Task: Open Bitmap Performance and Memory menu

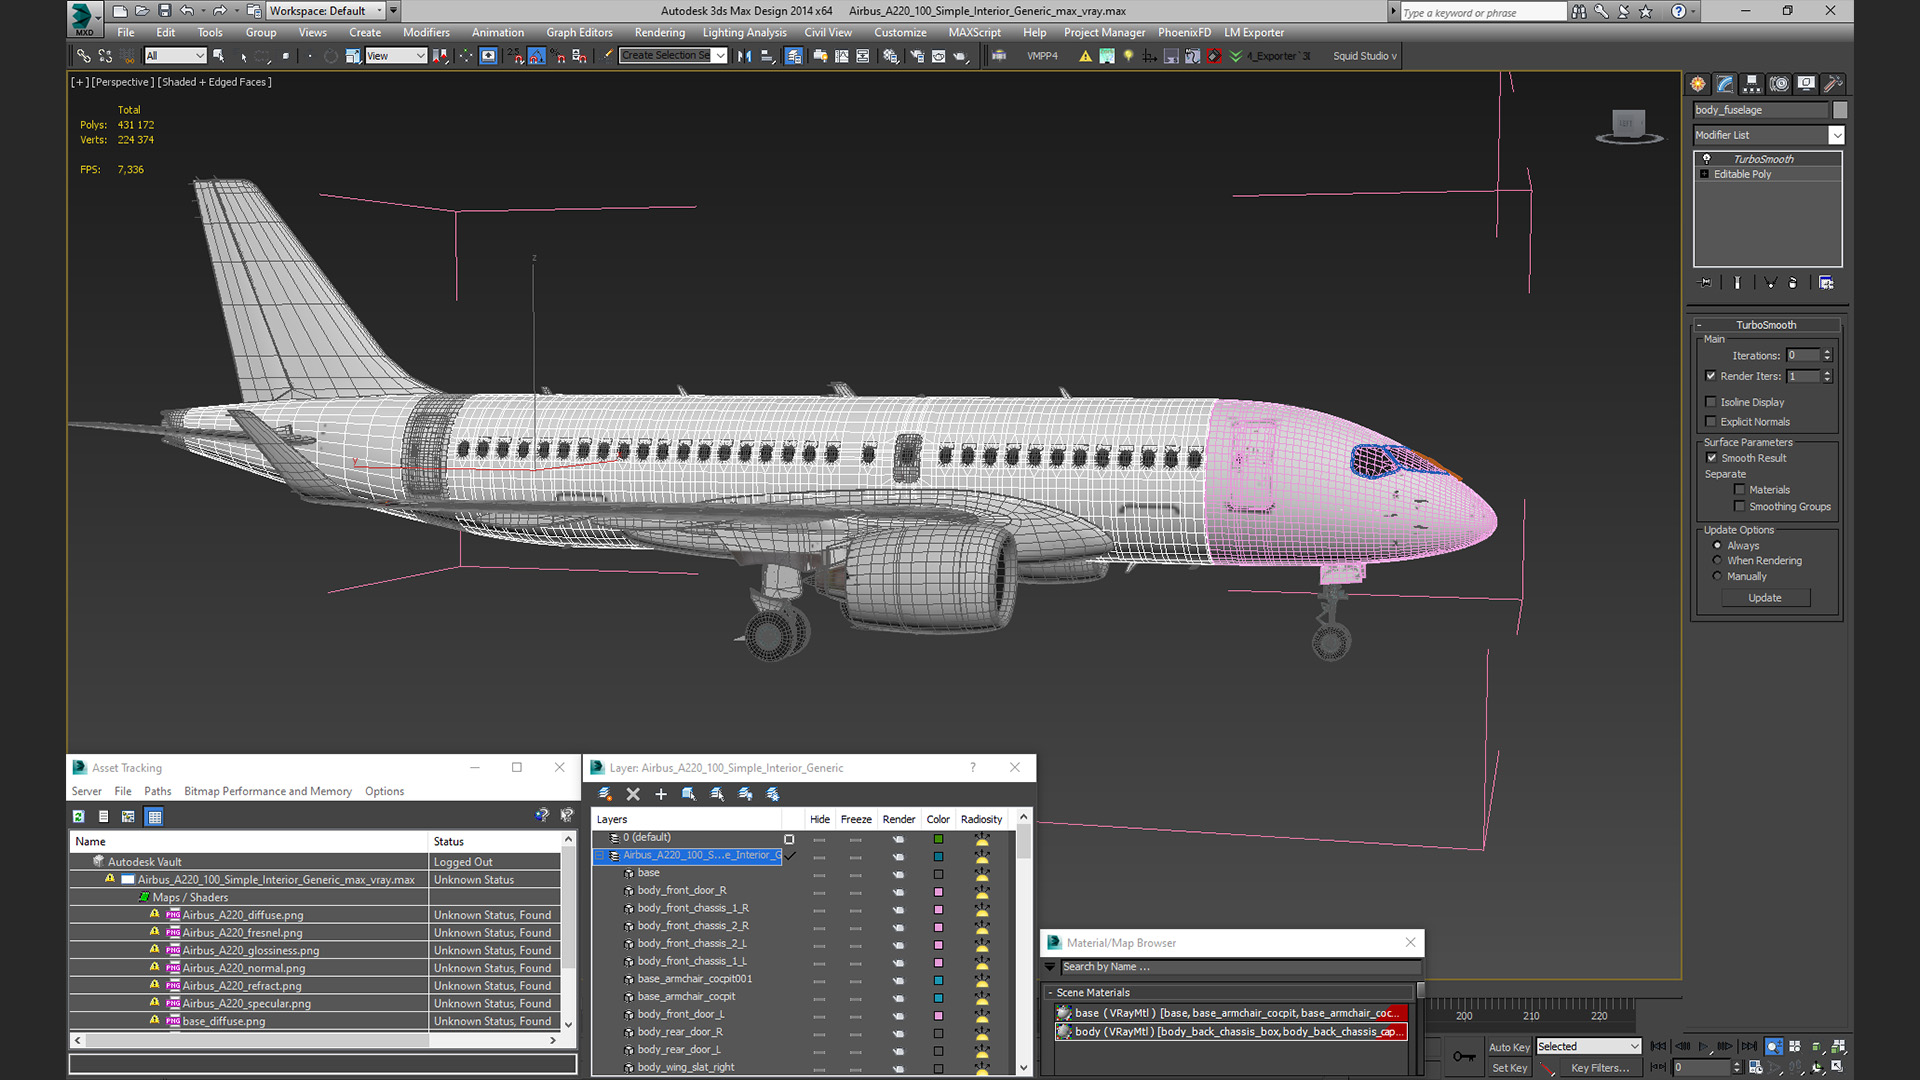Action: (x=268, y=792)
